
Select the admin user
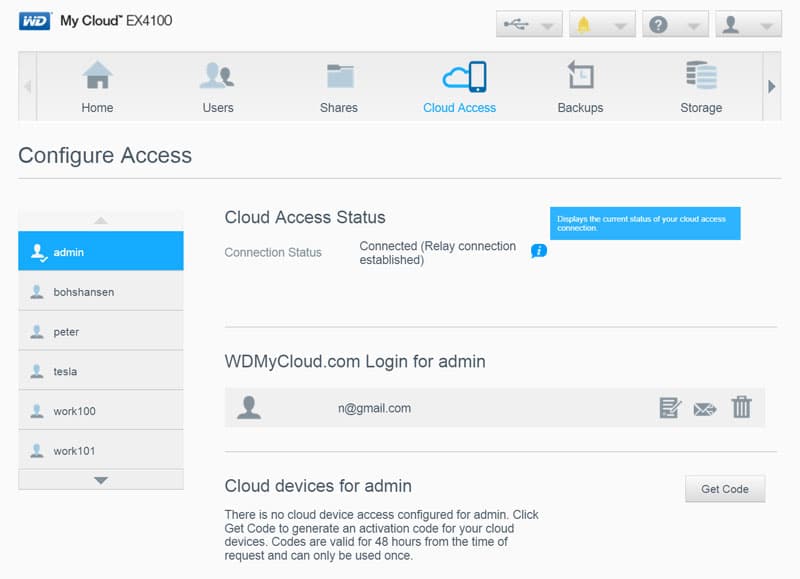(x=101, y=251)
